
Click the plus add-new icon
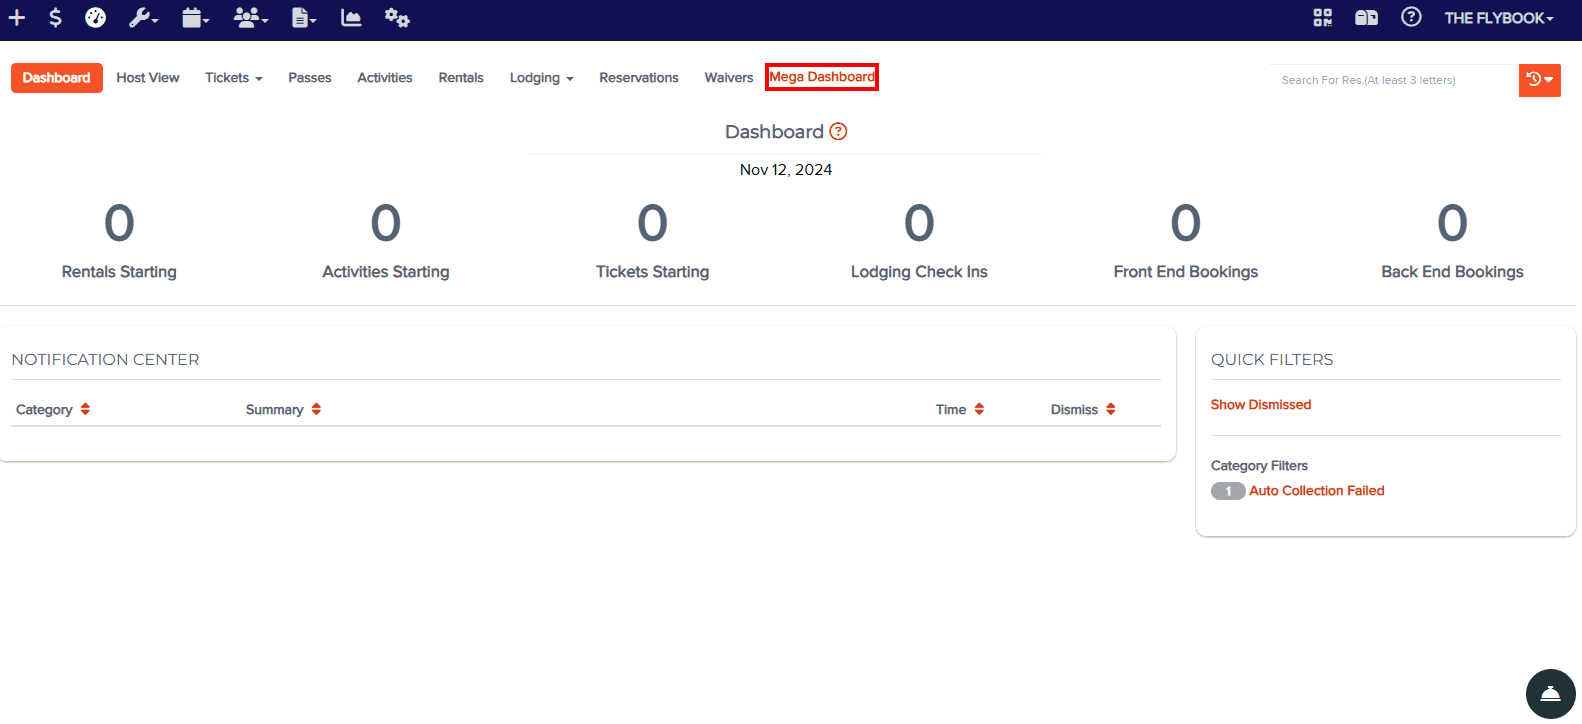pyautogui.click(x=17, y=18)
